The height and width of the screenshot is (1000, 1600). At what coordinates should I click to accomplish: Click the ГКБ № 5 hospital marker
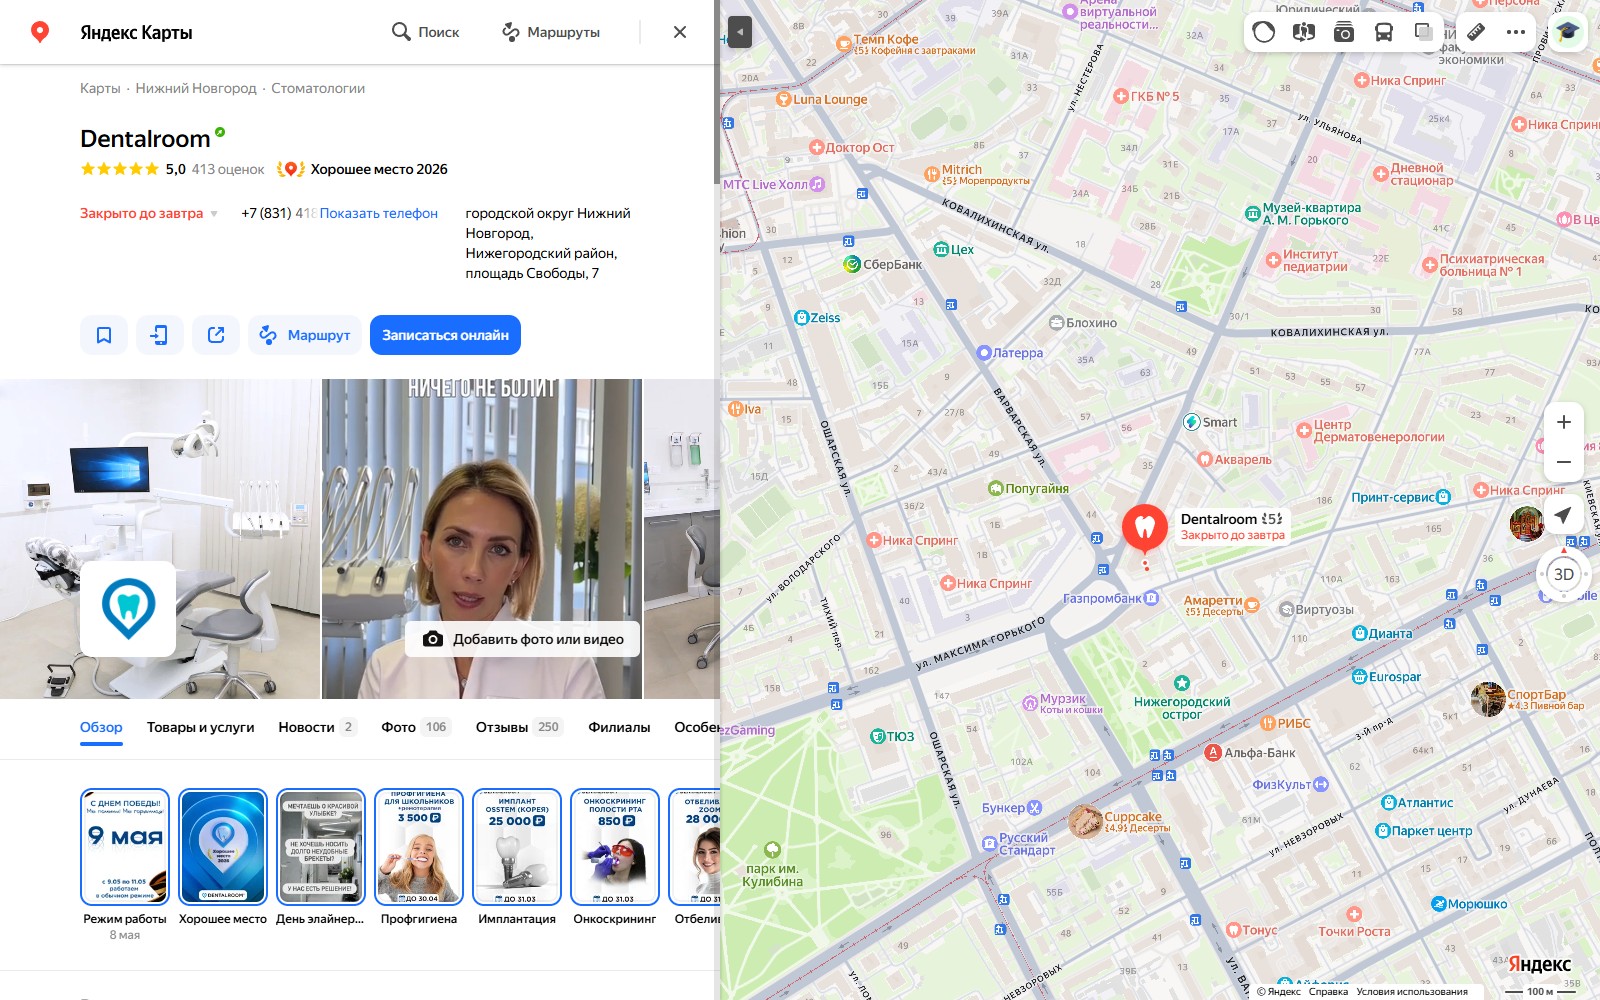[1121, 97]
